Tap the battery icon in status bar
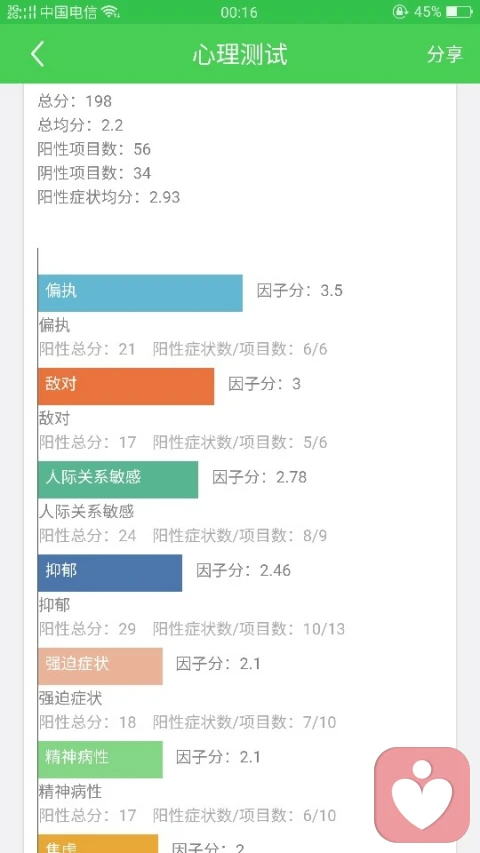This screenshot has height=853, width=480. tap(459, 11)
